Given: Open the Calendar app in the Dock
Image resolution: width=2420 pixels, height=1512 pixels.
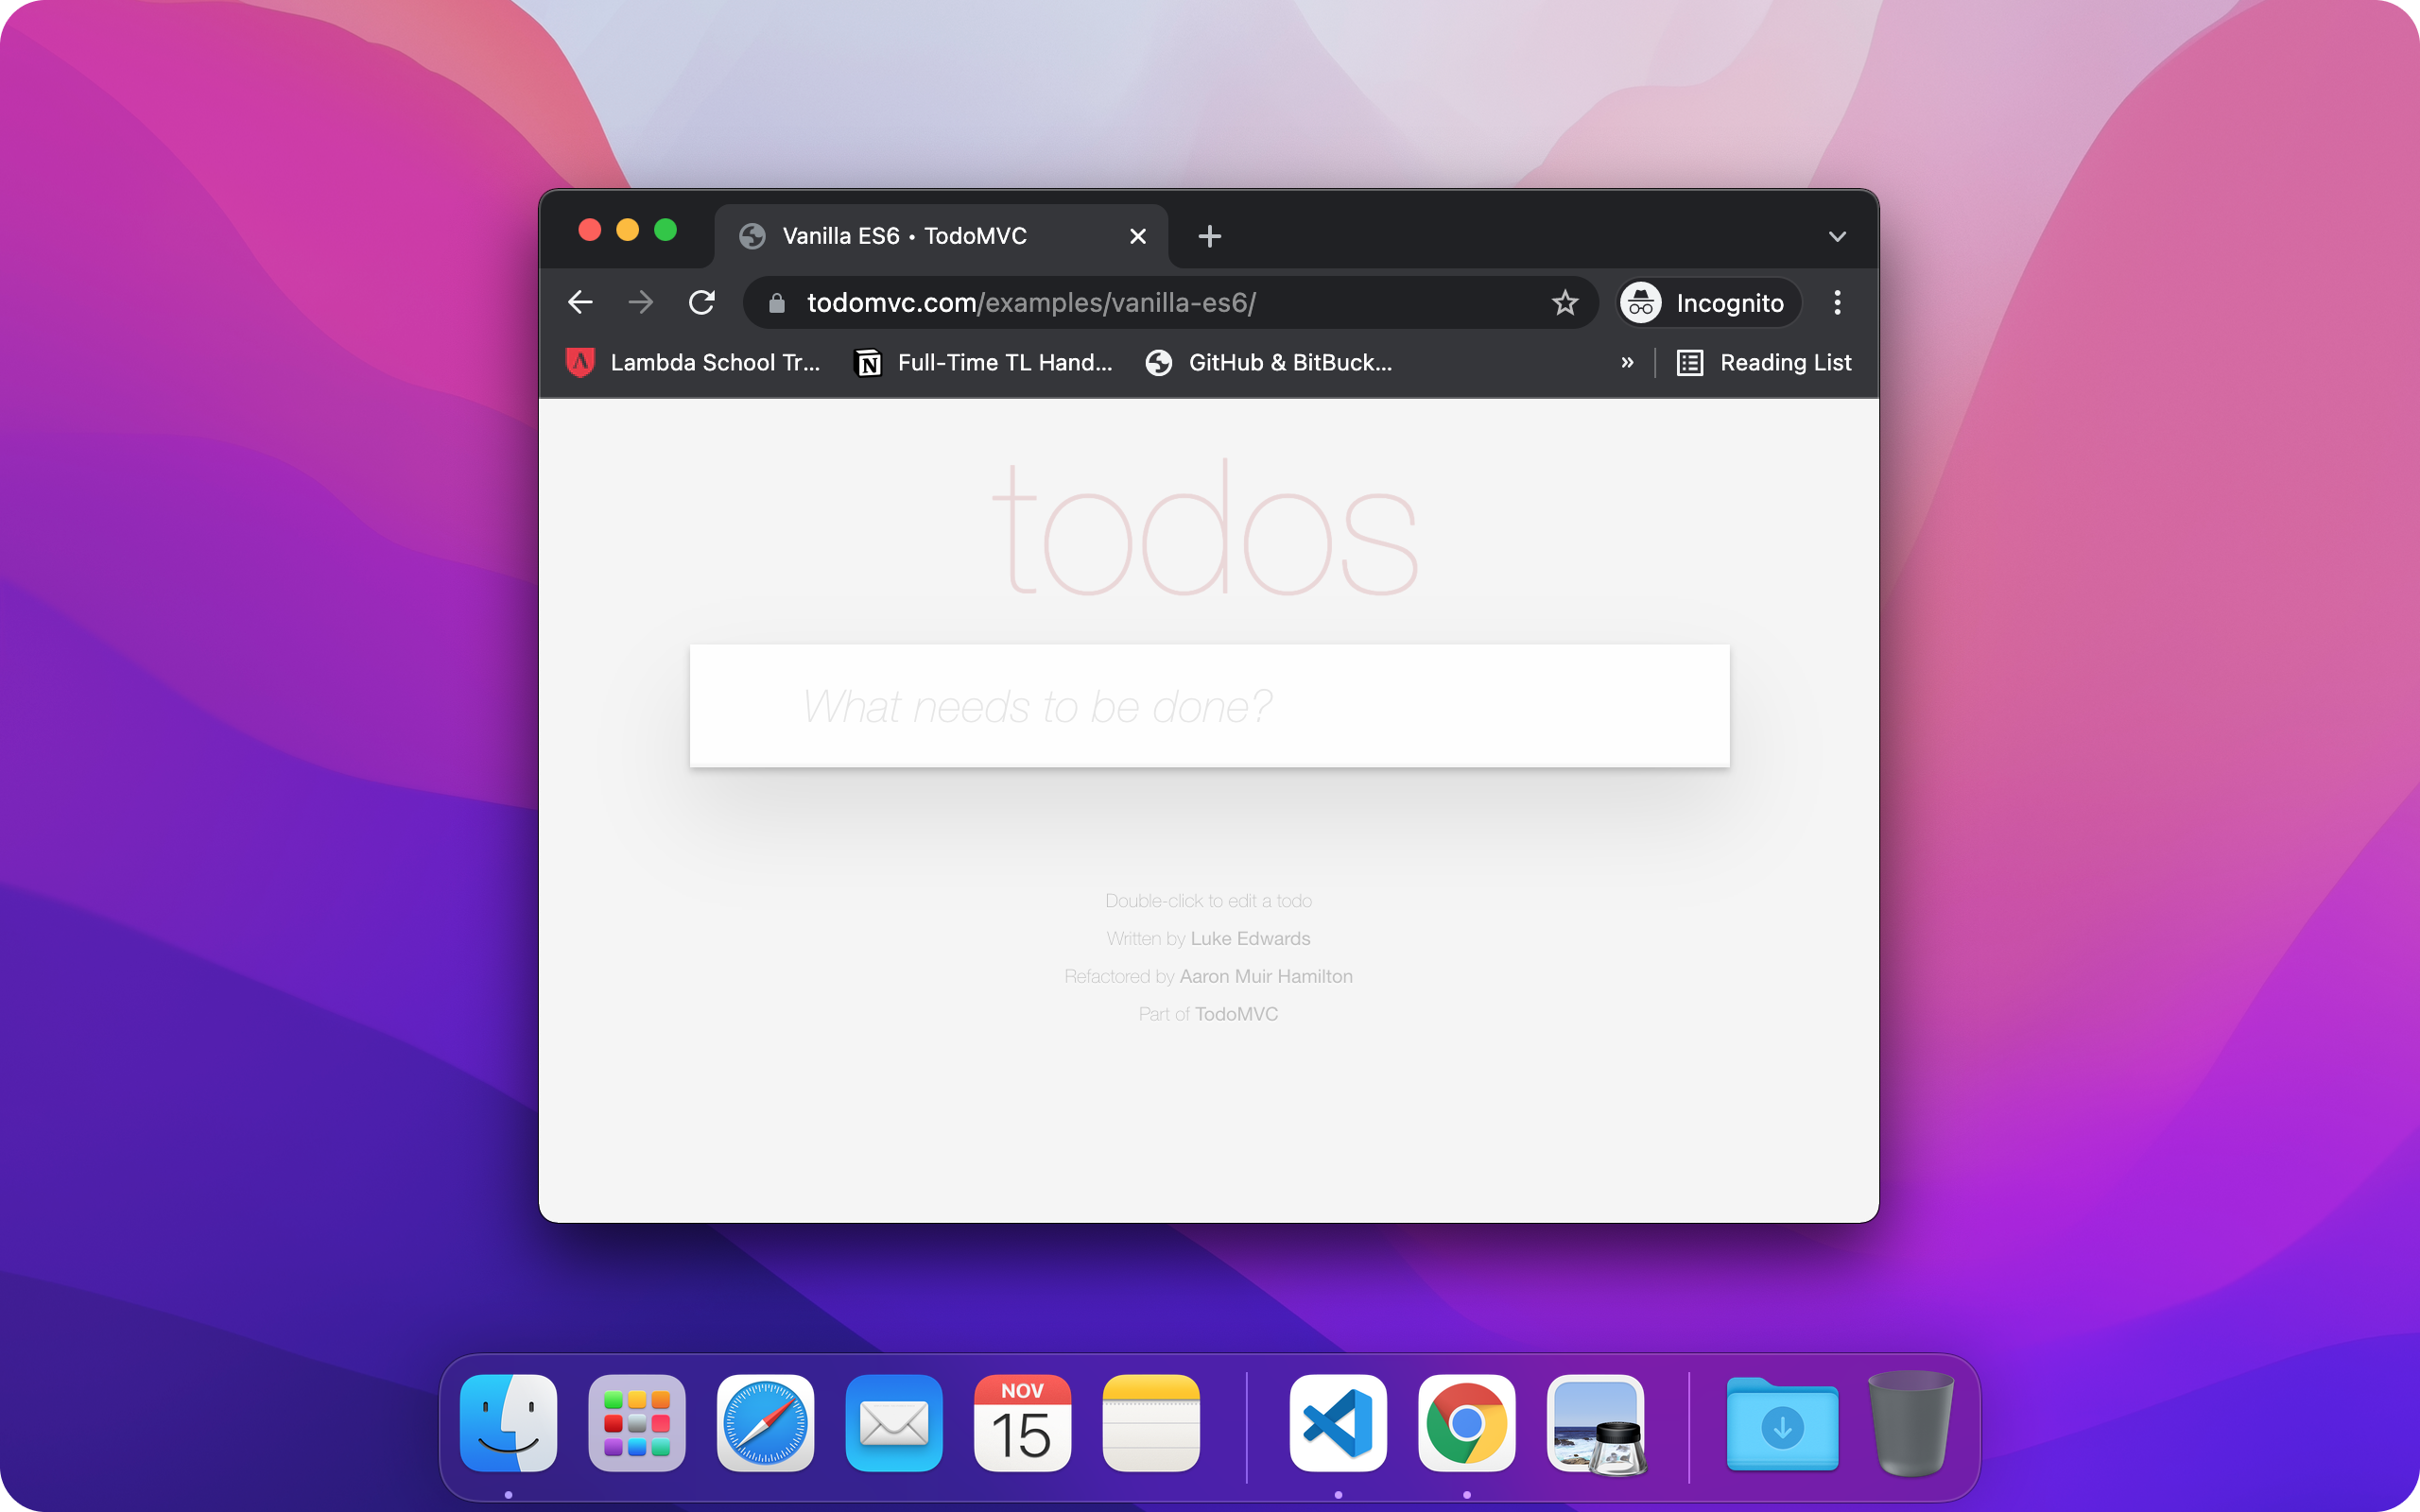Looking at the screenshot, I should [x=1022, y=1423].
